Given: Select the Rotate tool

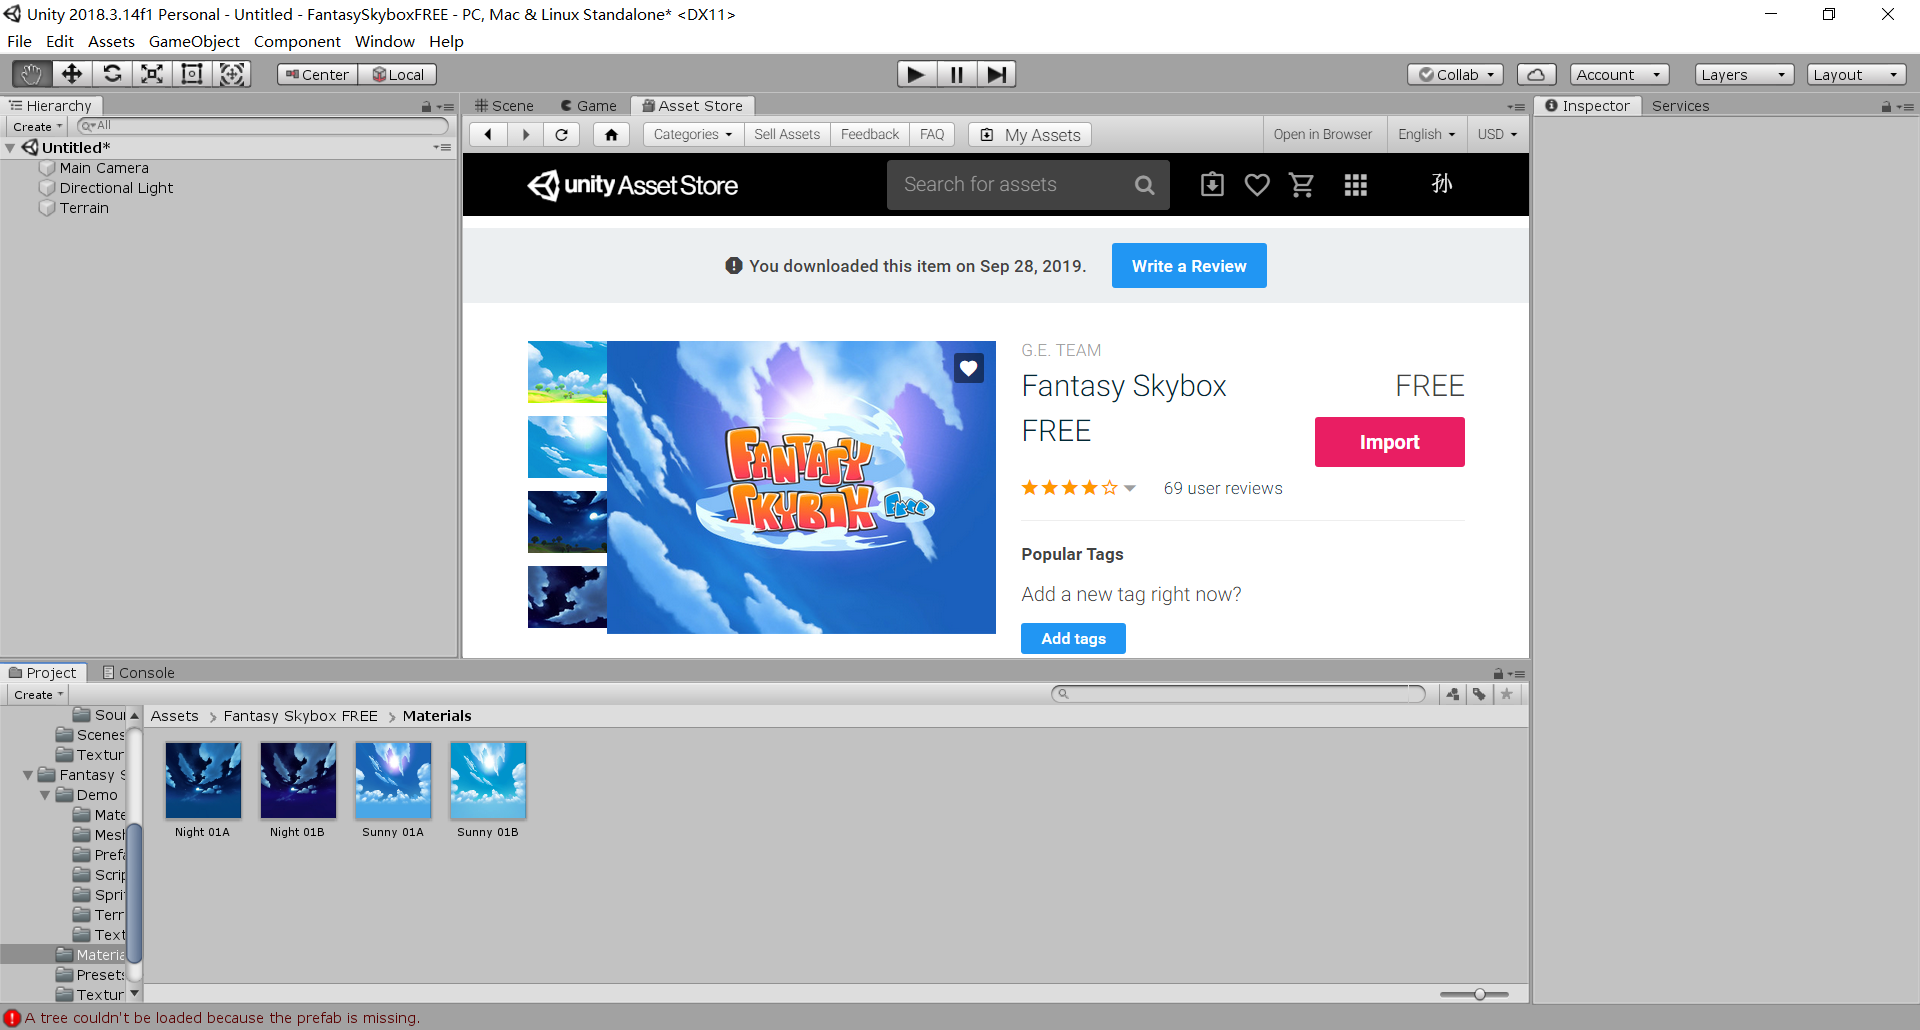Looking at the screenshot, I should pos(112,73).
